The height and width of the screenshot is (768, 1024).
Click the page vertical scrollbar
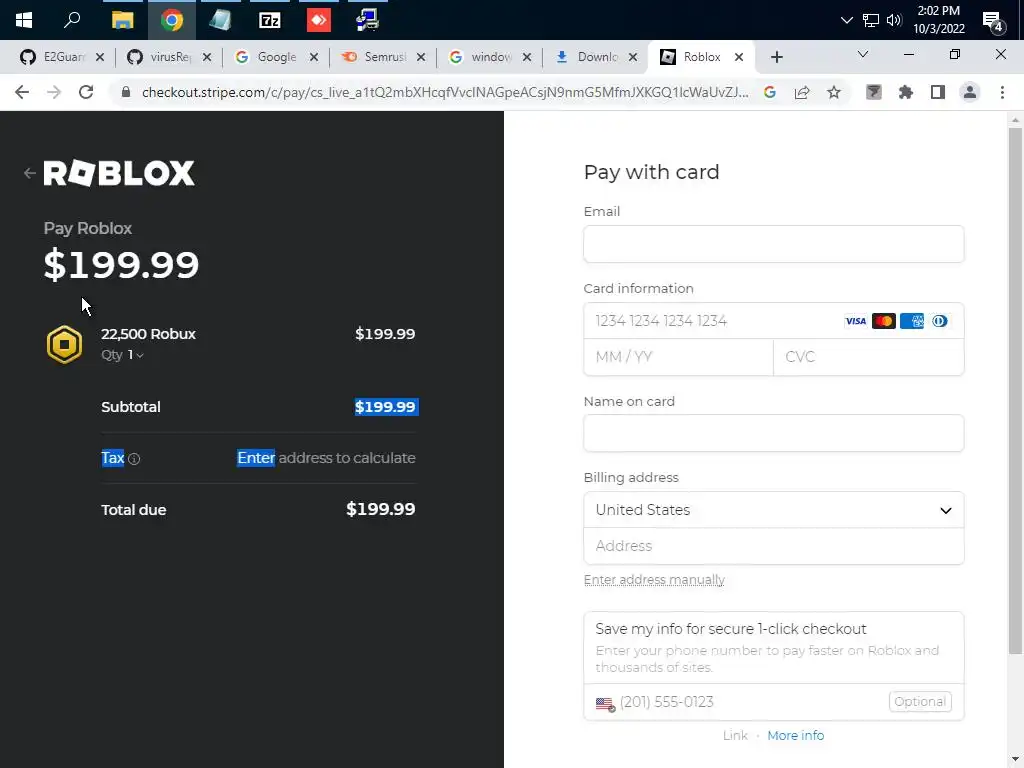point(1014,390)
